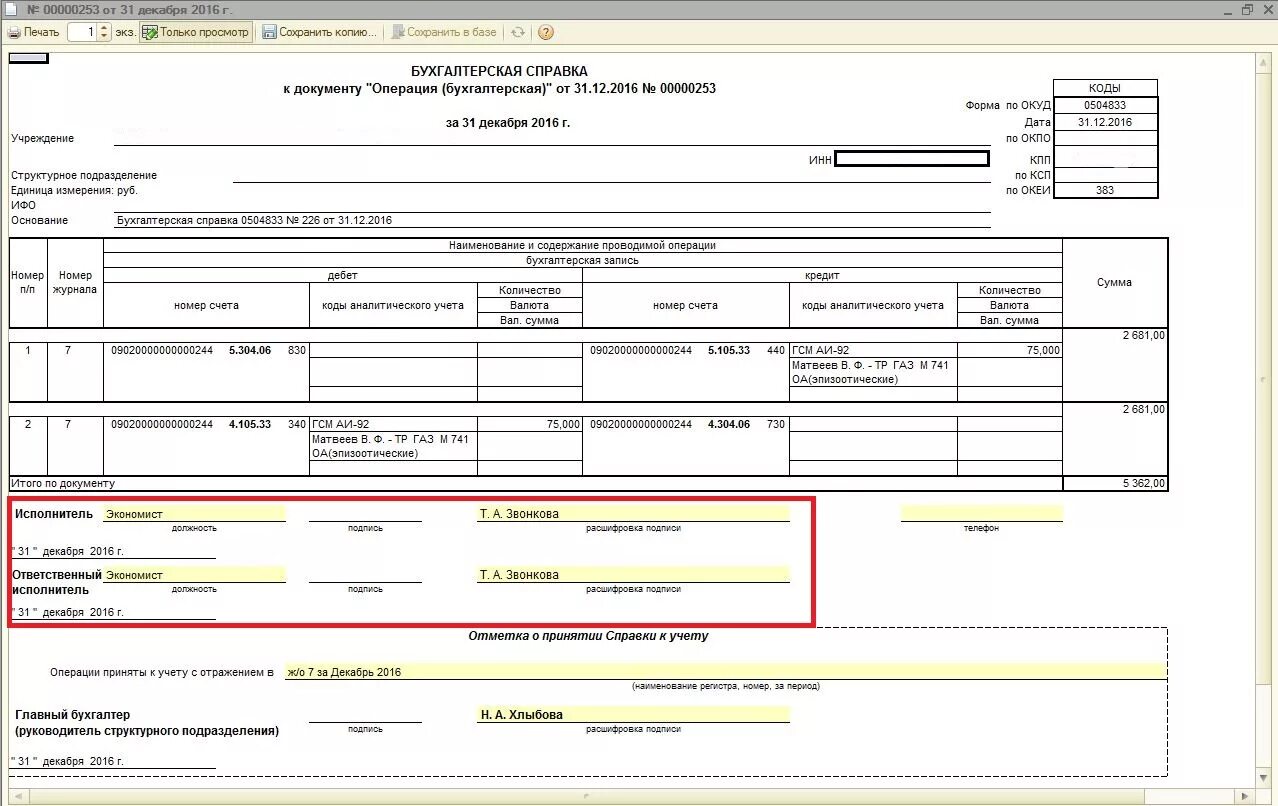The image size is (1278, 806).
Task: Toggle Только просмотр view-only mode
Action: [195, 32]
